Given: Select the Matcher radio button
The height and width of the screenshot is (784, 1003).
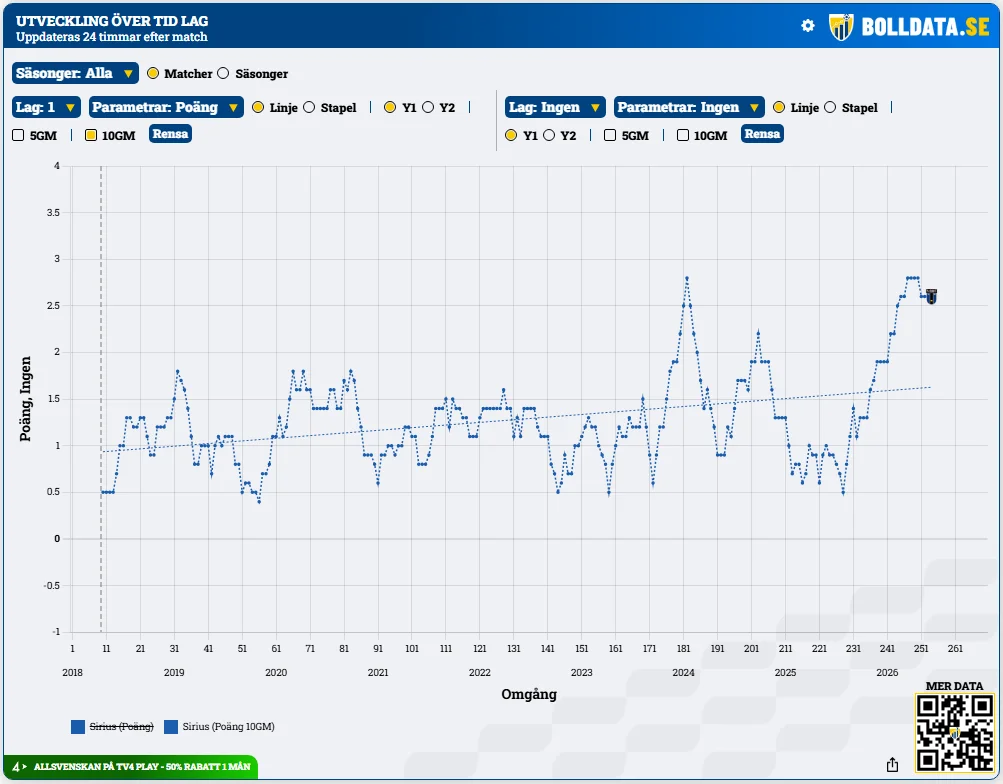Looking at the screenshot, I should [x=153, y=74].
